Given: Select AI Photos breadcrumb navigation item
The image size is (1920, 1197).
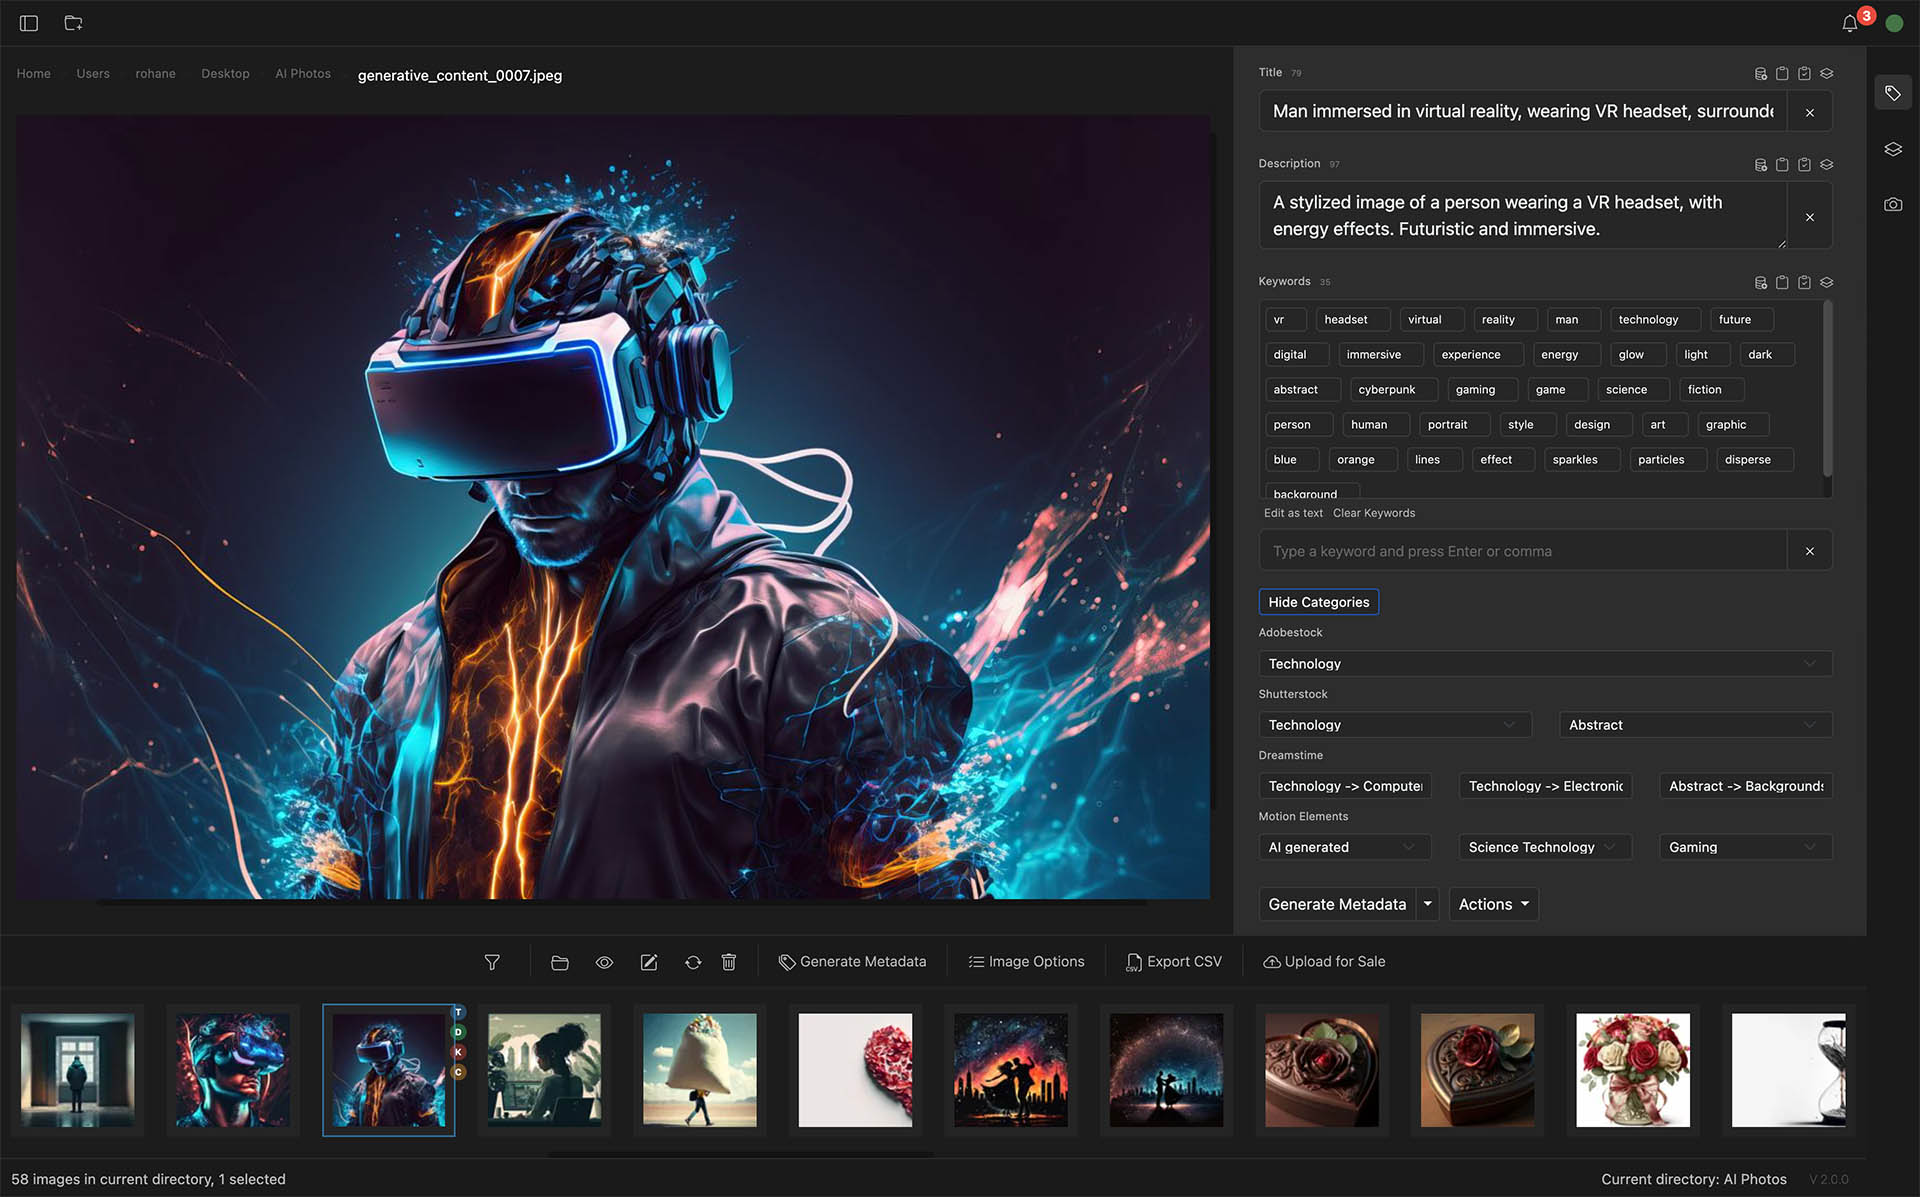Looking at the screenshot, I should tap(302, 73).
